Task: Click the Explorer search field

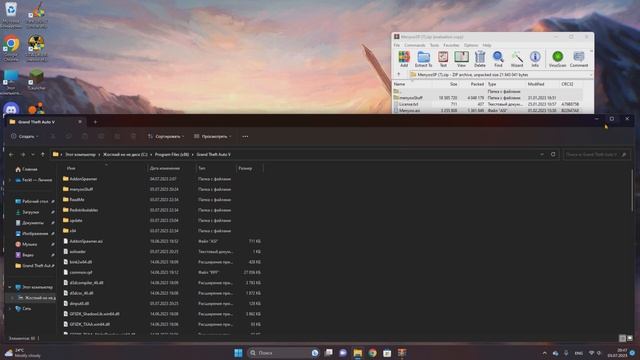Action: coord(597,155)
